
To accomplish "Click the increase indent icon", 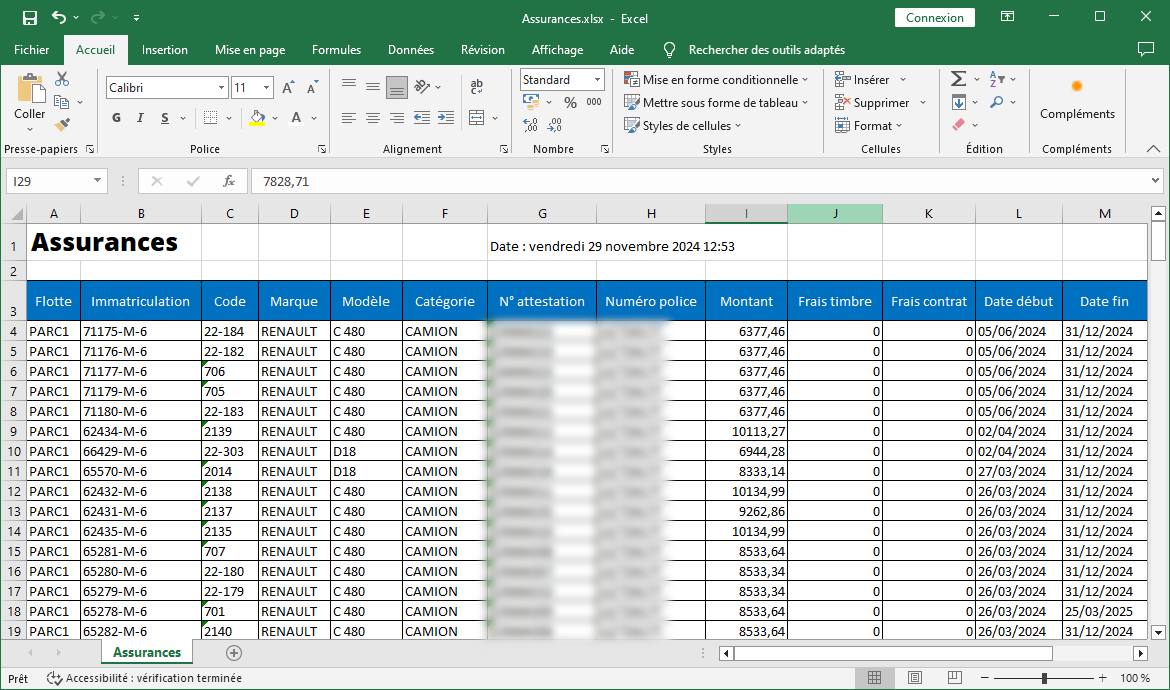I will click(x=446, y=118).
